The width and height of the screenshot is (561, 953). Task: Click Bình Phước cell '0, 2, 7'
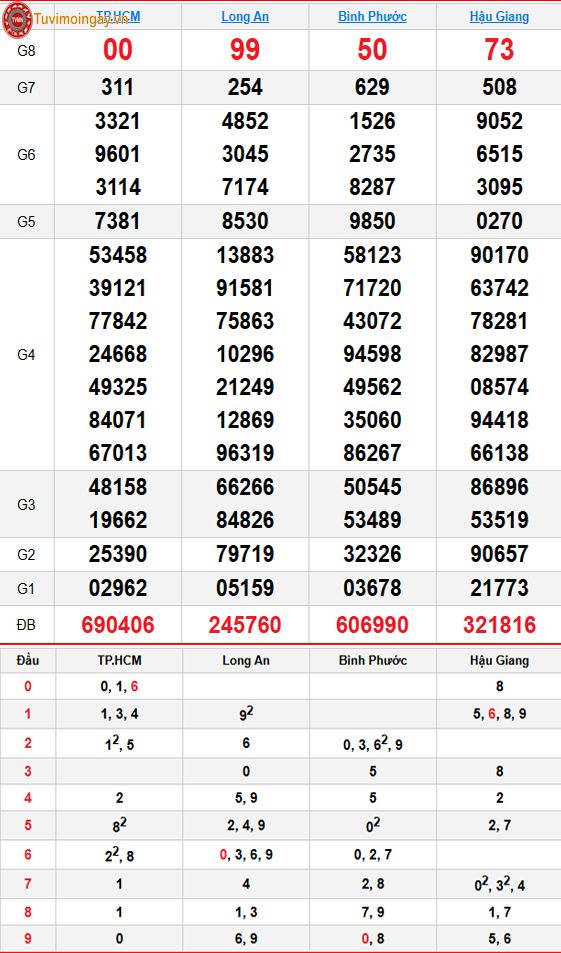[373, 855]
